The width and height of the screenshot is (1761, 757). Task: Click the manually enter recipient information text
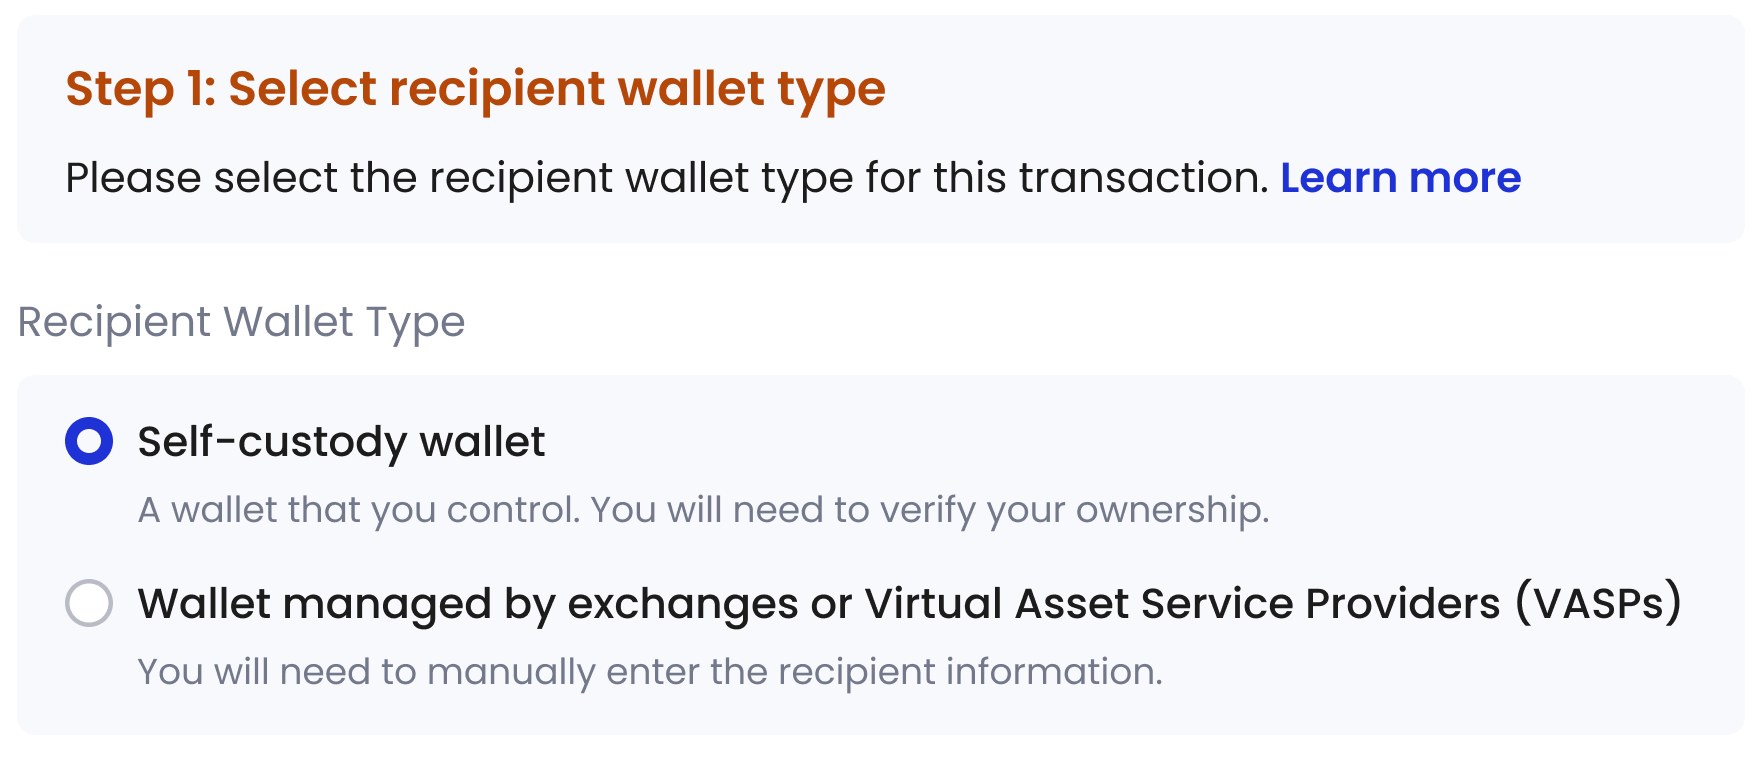tap(651, 671)
